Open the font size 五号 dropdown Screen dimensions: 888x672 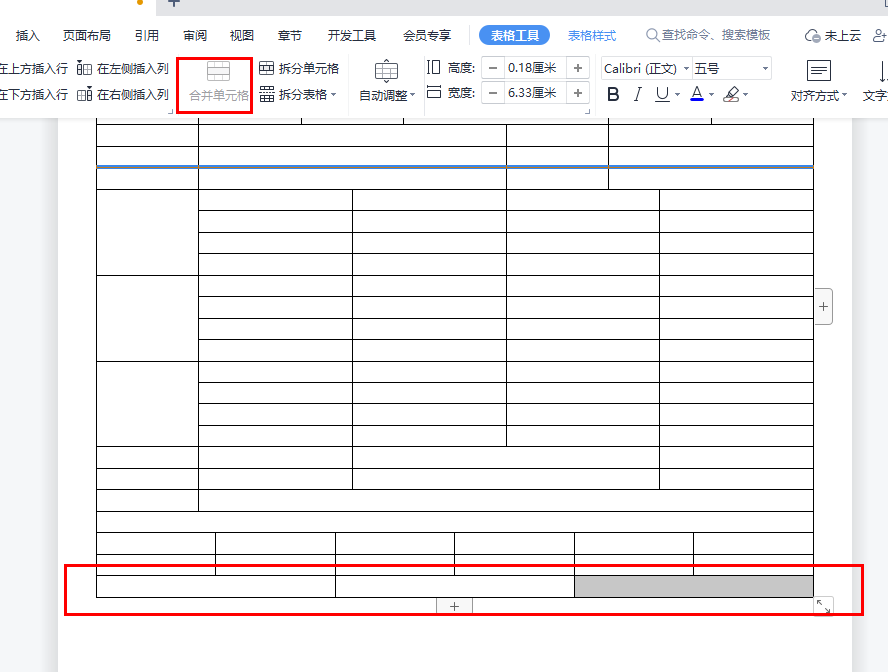(765, 69)
